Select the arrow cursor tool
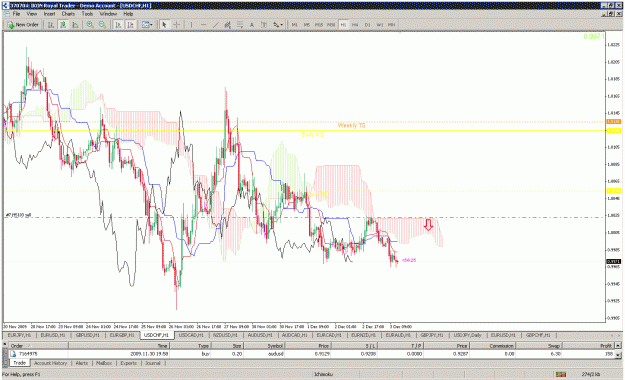The height and width of the screenshot is (380, 625). (x=164, y=25)
